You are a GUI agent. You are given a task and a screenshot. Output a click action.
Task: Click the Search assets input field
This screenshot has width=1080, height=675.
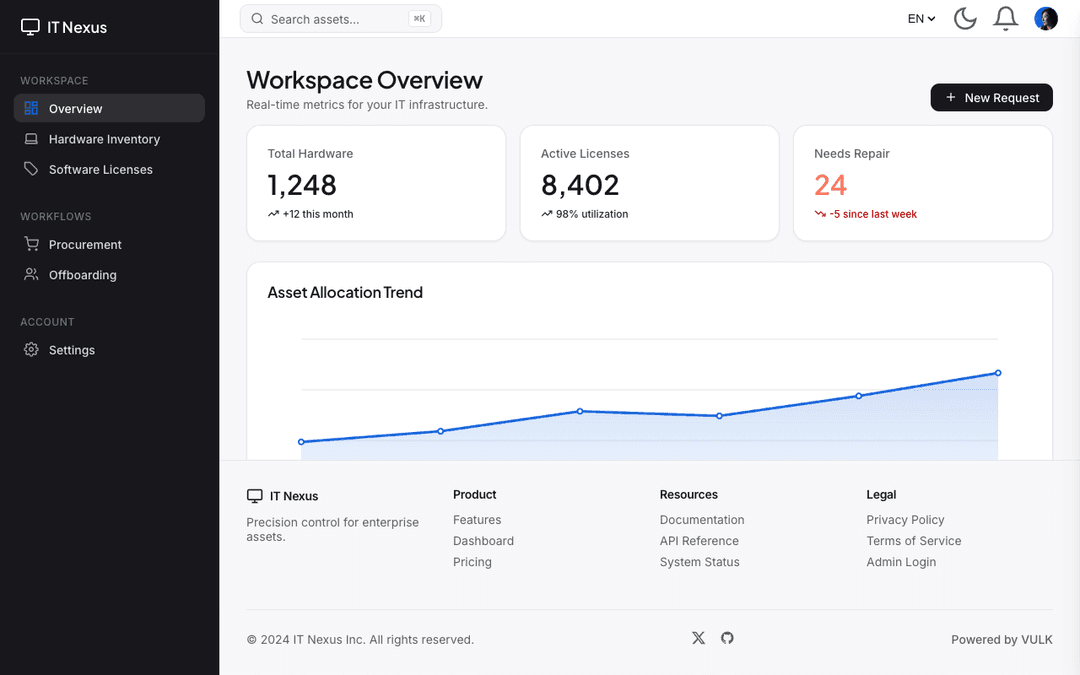click(x=340, y=19)
